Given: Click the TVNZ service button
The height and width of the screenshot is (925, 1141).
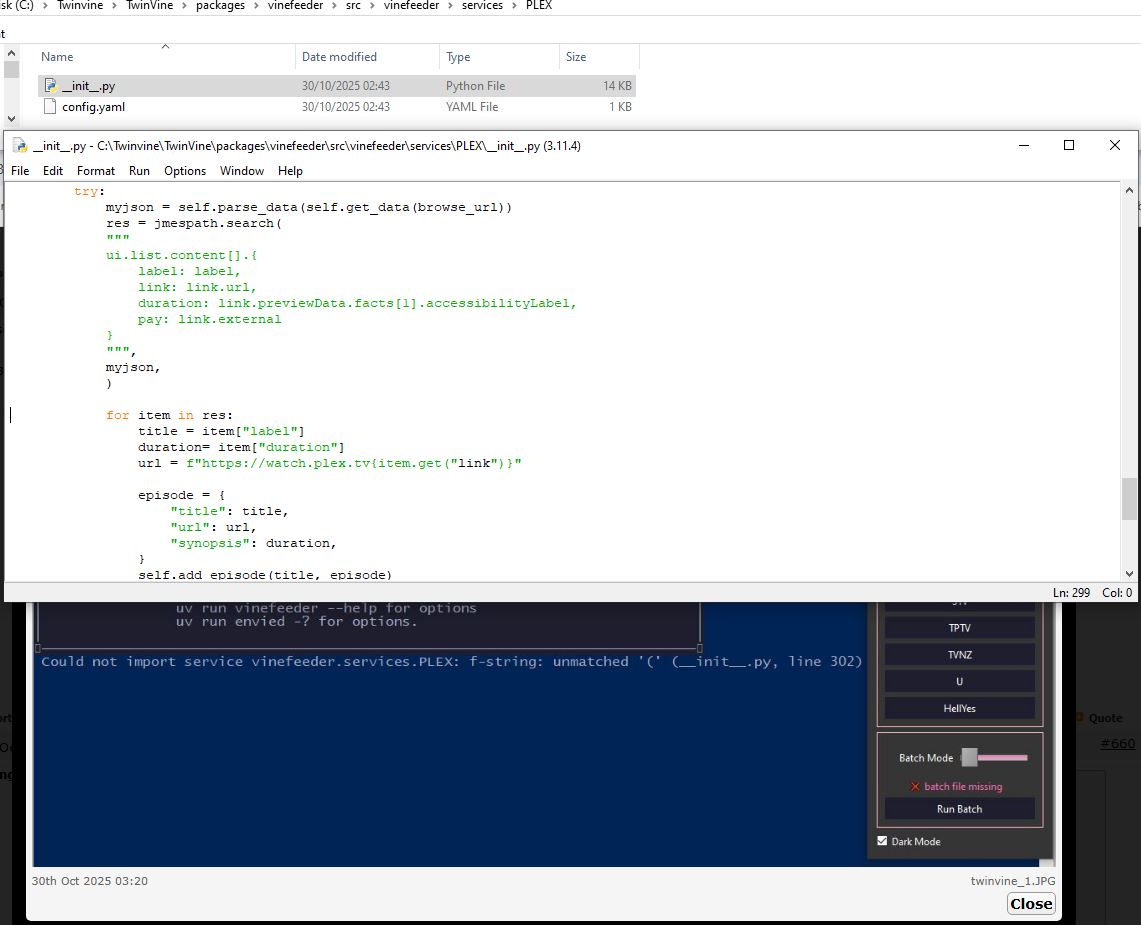Looking at the screenshot, I should (959, 655).
